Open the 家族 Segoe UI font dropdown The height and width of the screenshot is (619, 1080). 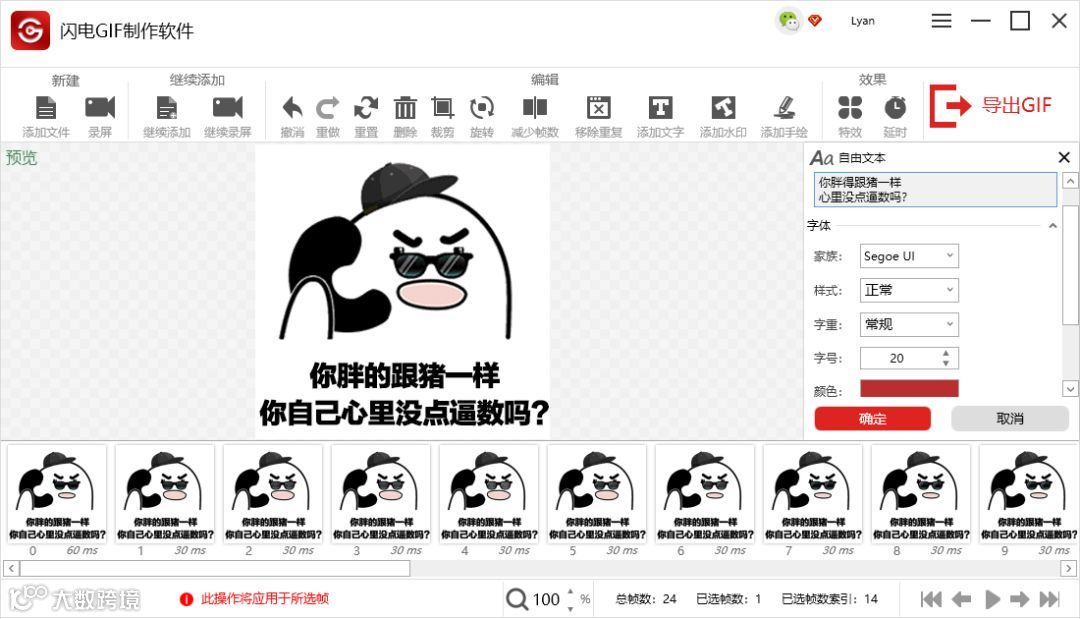(x=909, y=256)
